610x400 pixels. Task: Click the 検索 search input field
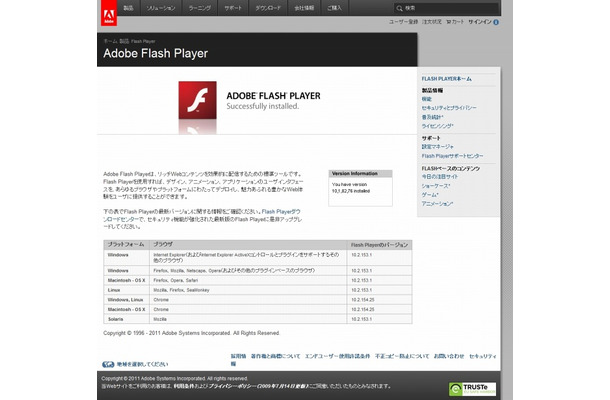click(x=446, y=8)
